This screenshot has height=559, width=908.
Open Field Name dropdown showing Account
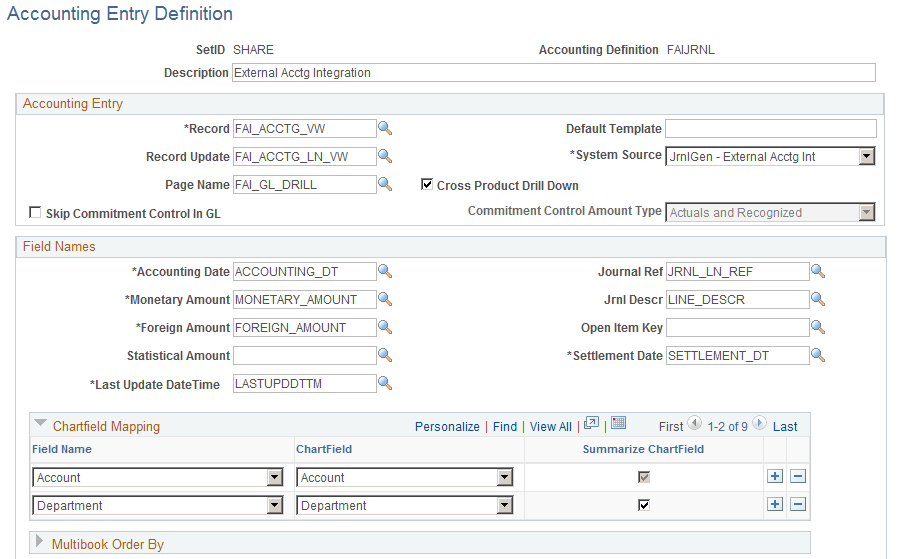[275, 477]
